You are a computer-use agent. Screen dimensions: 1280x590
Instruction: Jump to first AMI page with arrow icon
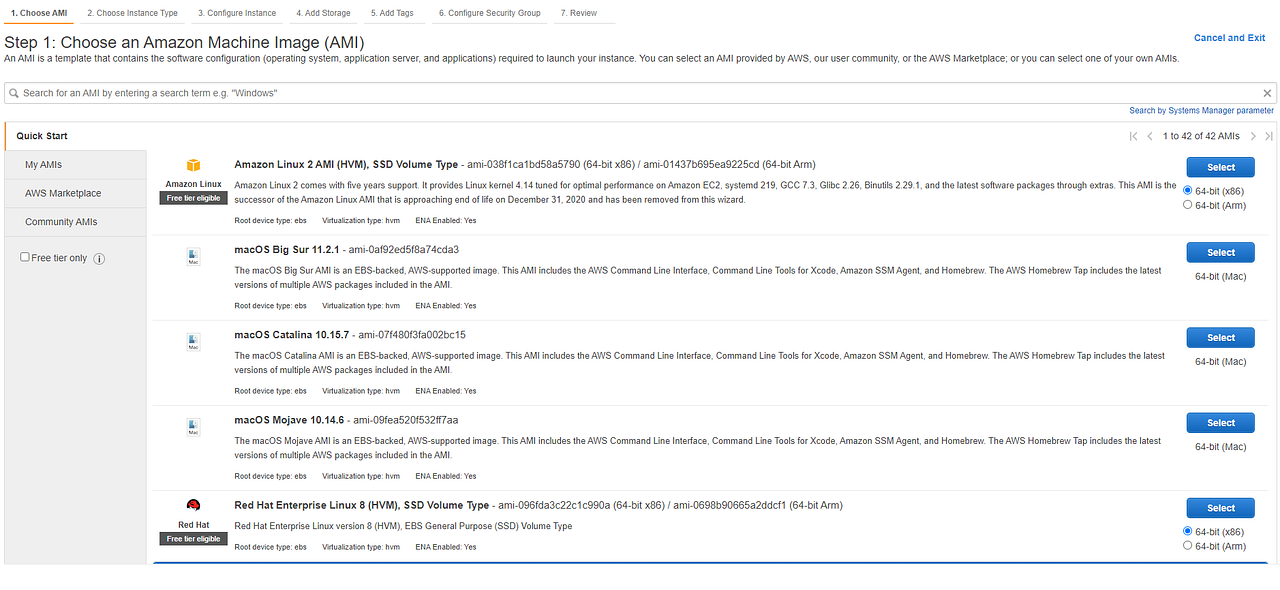click(1133, 136)
